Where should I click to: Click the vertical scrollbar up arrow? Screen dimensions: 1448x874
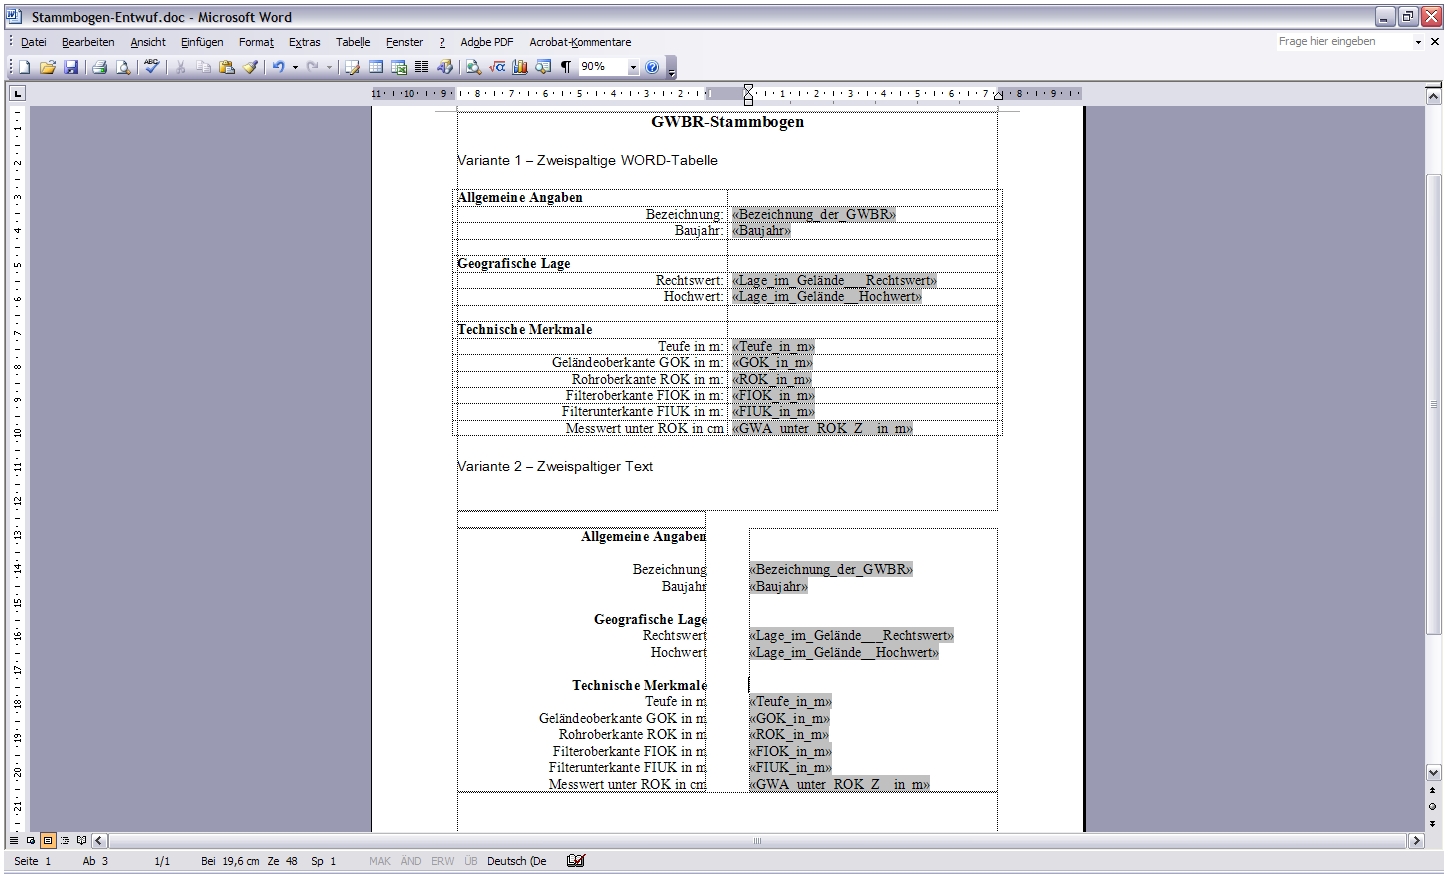click(x=1433, y=96)
